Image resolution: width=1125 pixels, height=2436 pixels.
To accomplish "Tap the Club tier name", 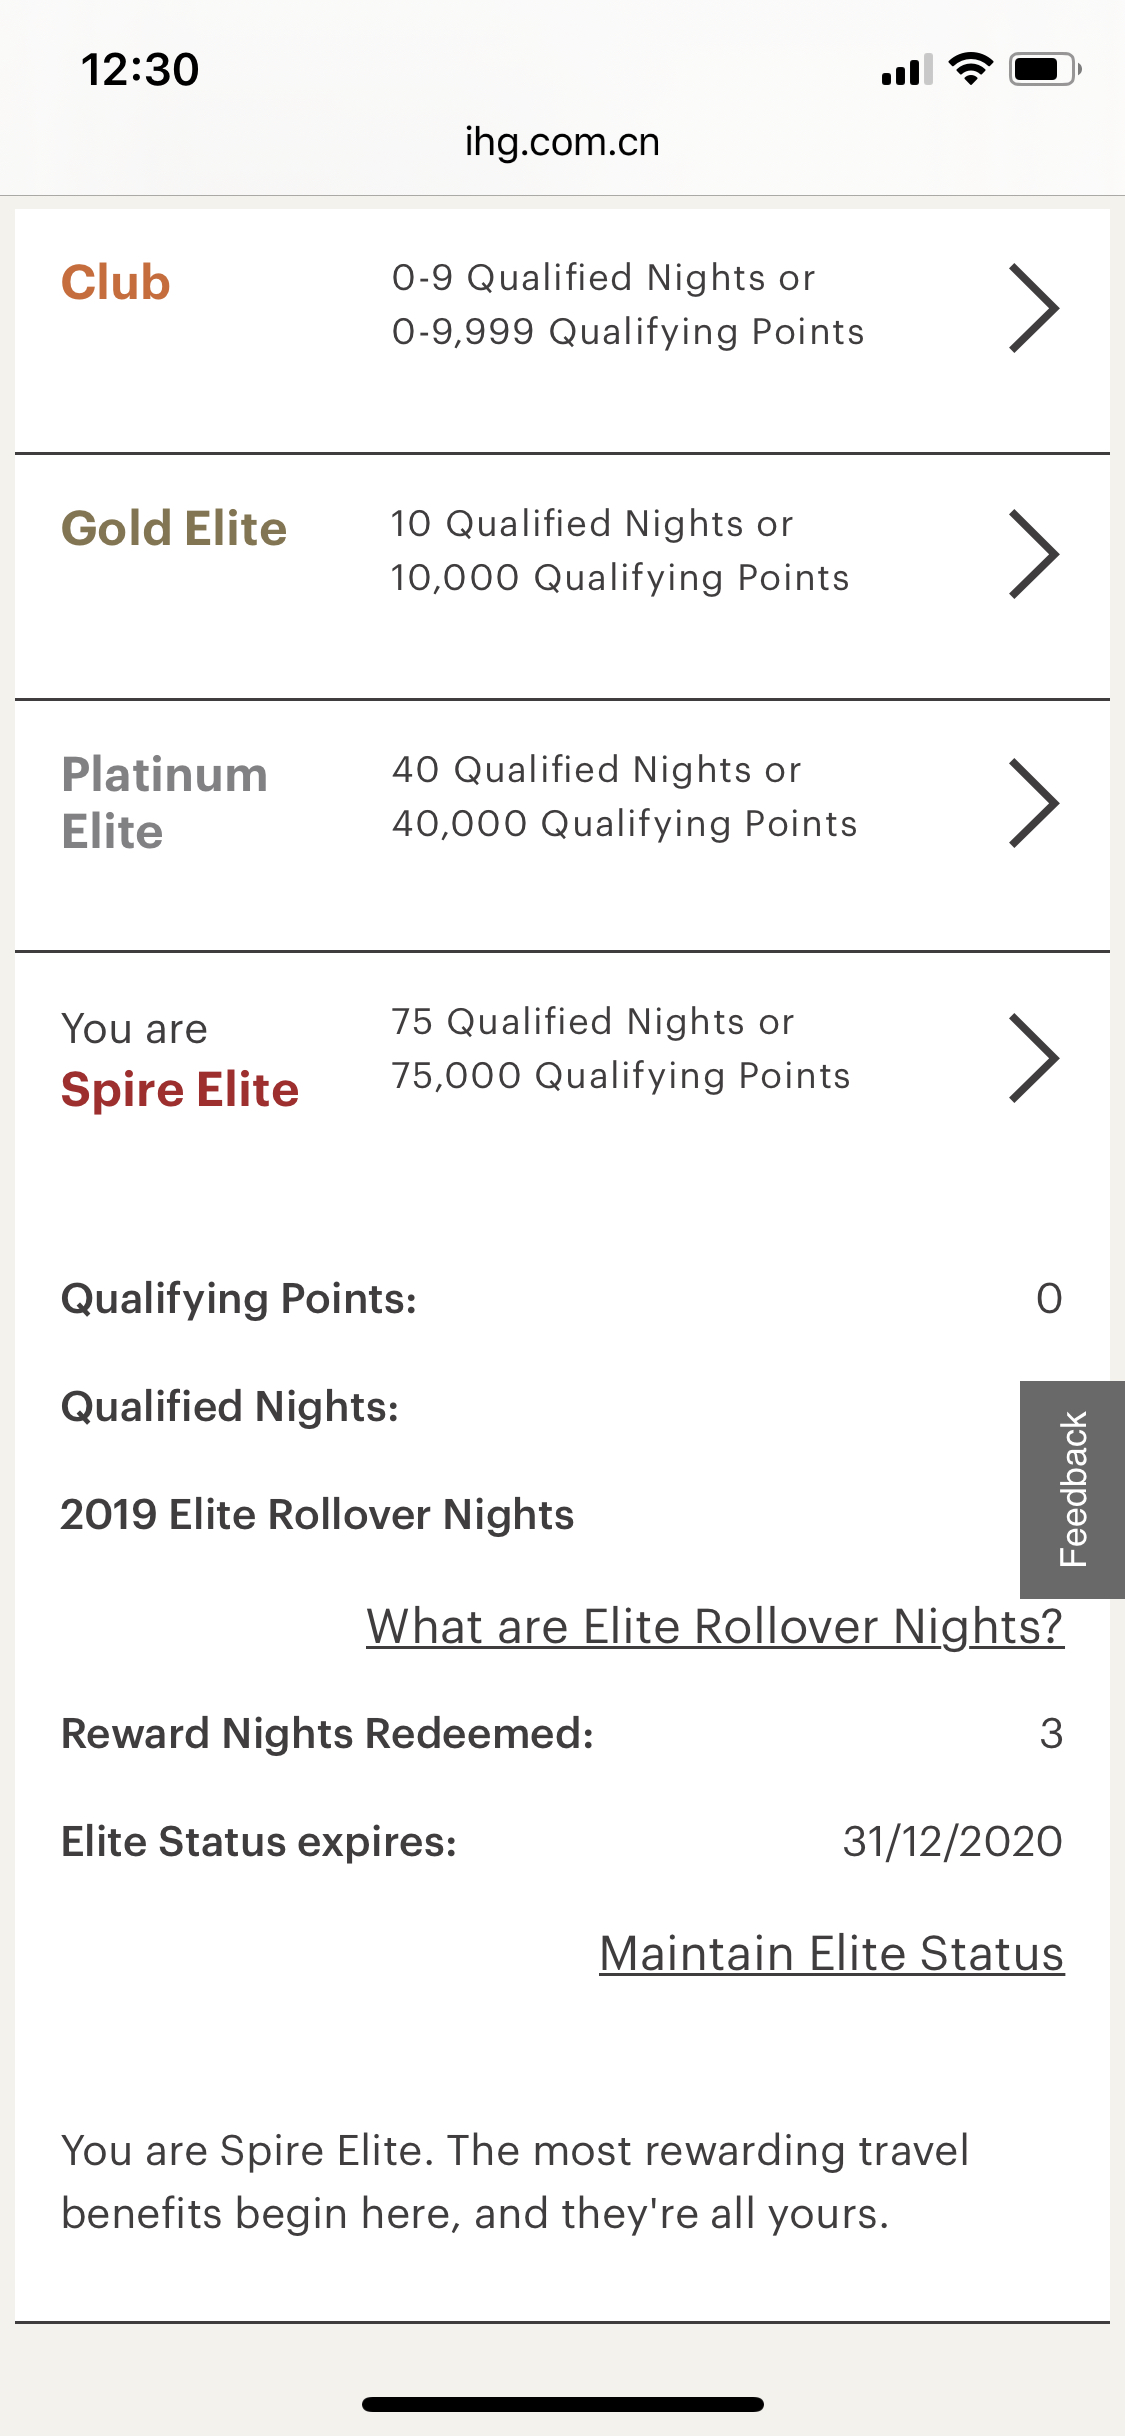I will tap(116, 283).
